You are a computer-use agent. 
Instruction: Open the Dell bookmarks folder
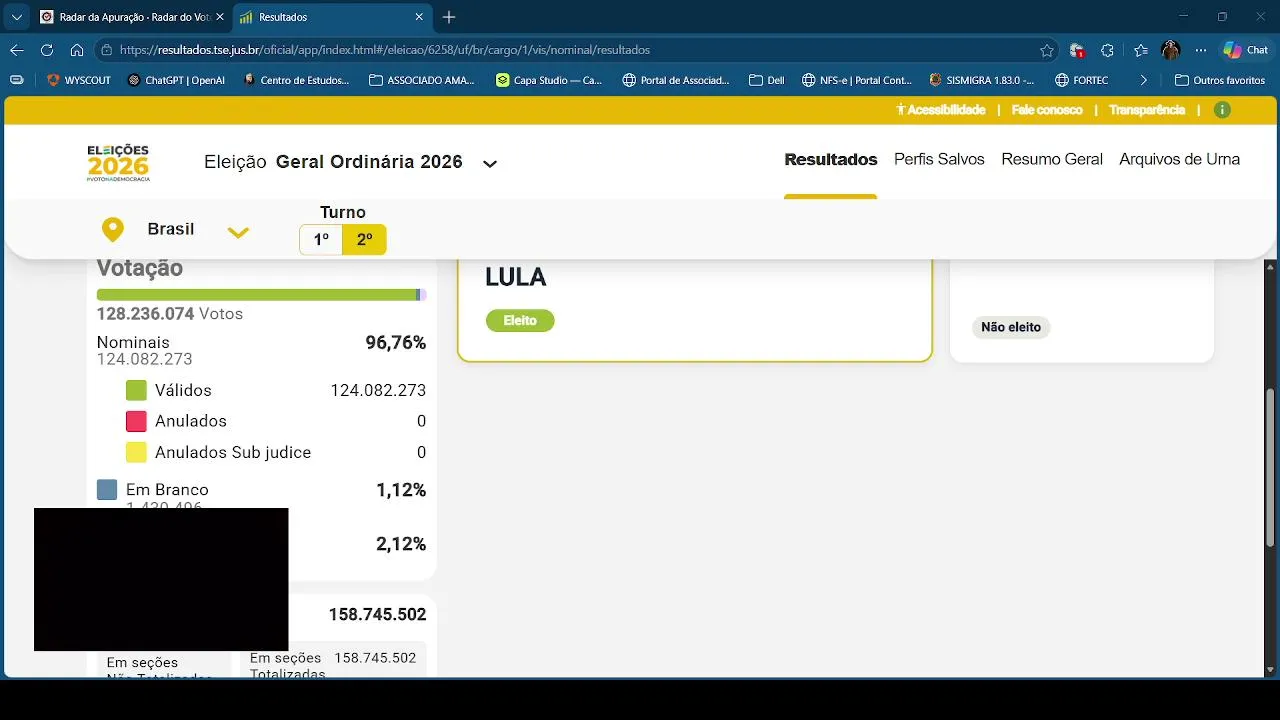click(767, 80)
